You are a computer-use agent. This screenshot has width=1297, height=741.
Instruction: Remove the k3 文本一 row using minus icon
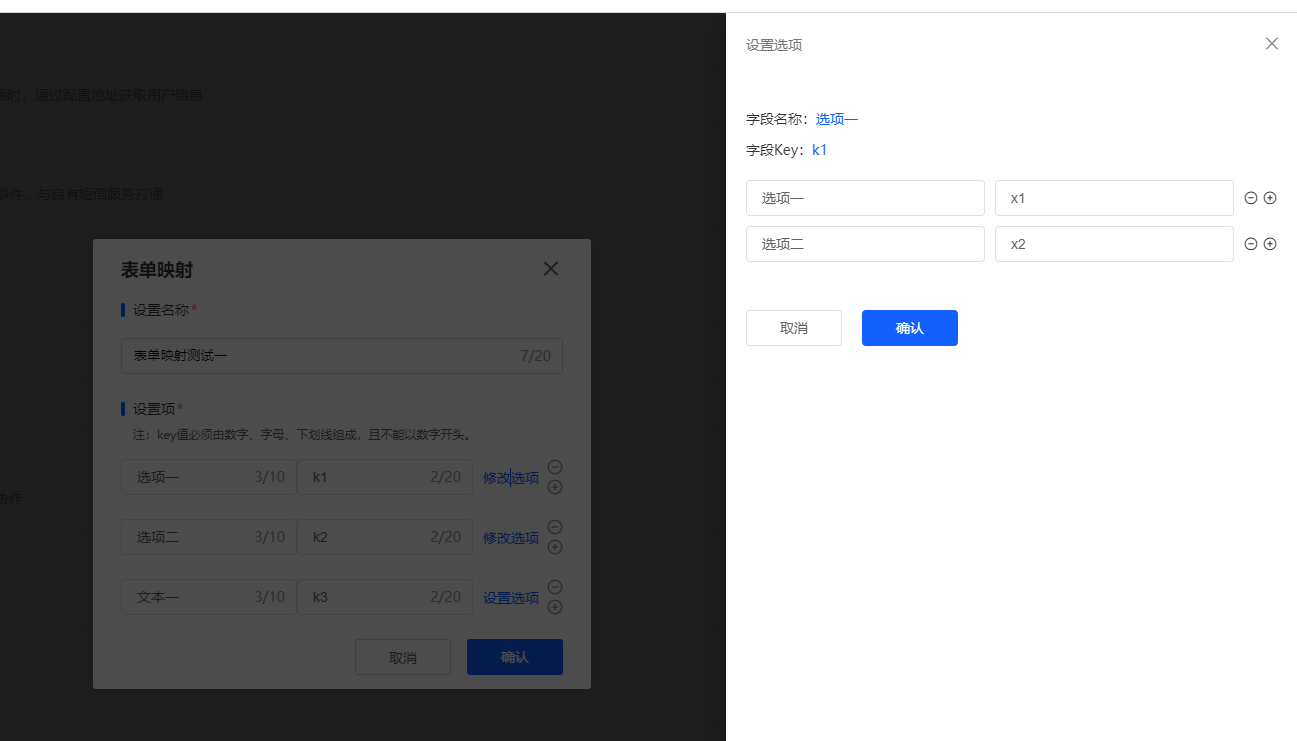(555, 587)
